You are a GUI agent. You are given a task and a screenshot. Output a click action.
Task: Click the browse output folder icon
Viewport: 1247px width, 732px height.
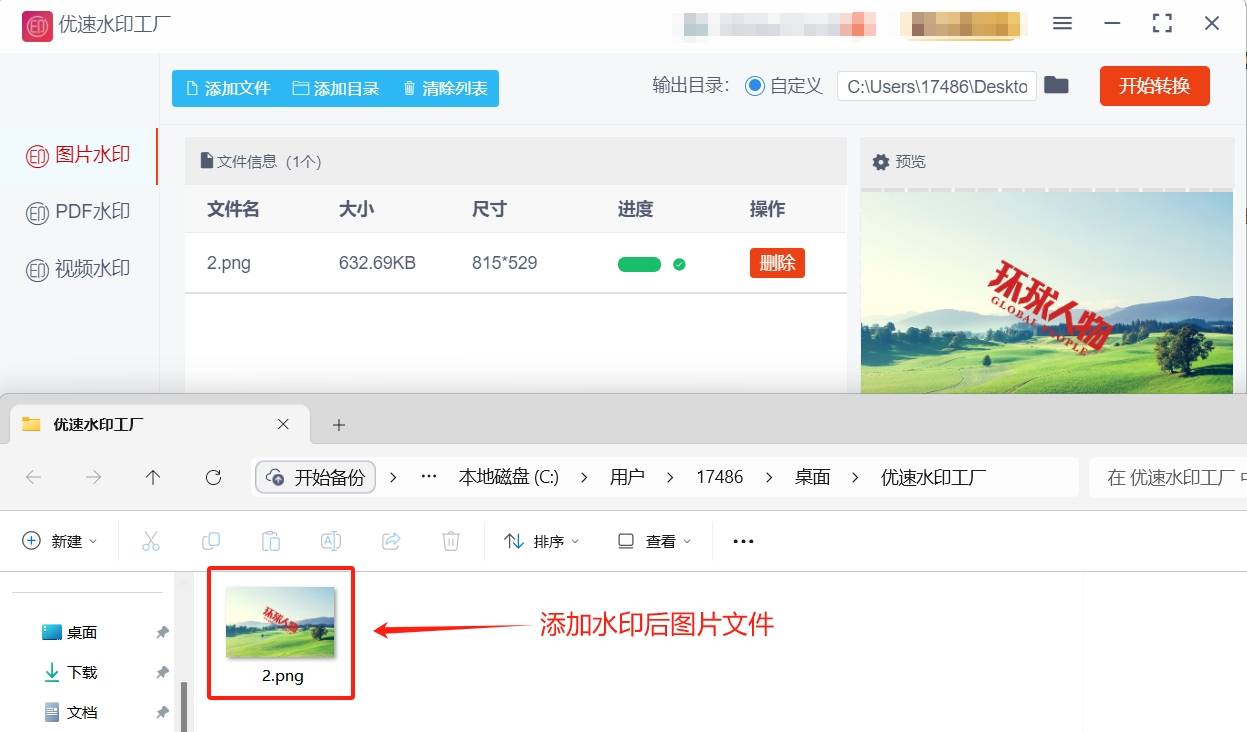point(1056,86)
